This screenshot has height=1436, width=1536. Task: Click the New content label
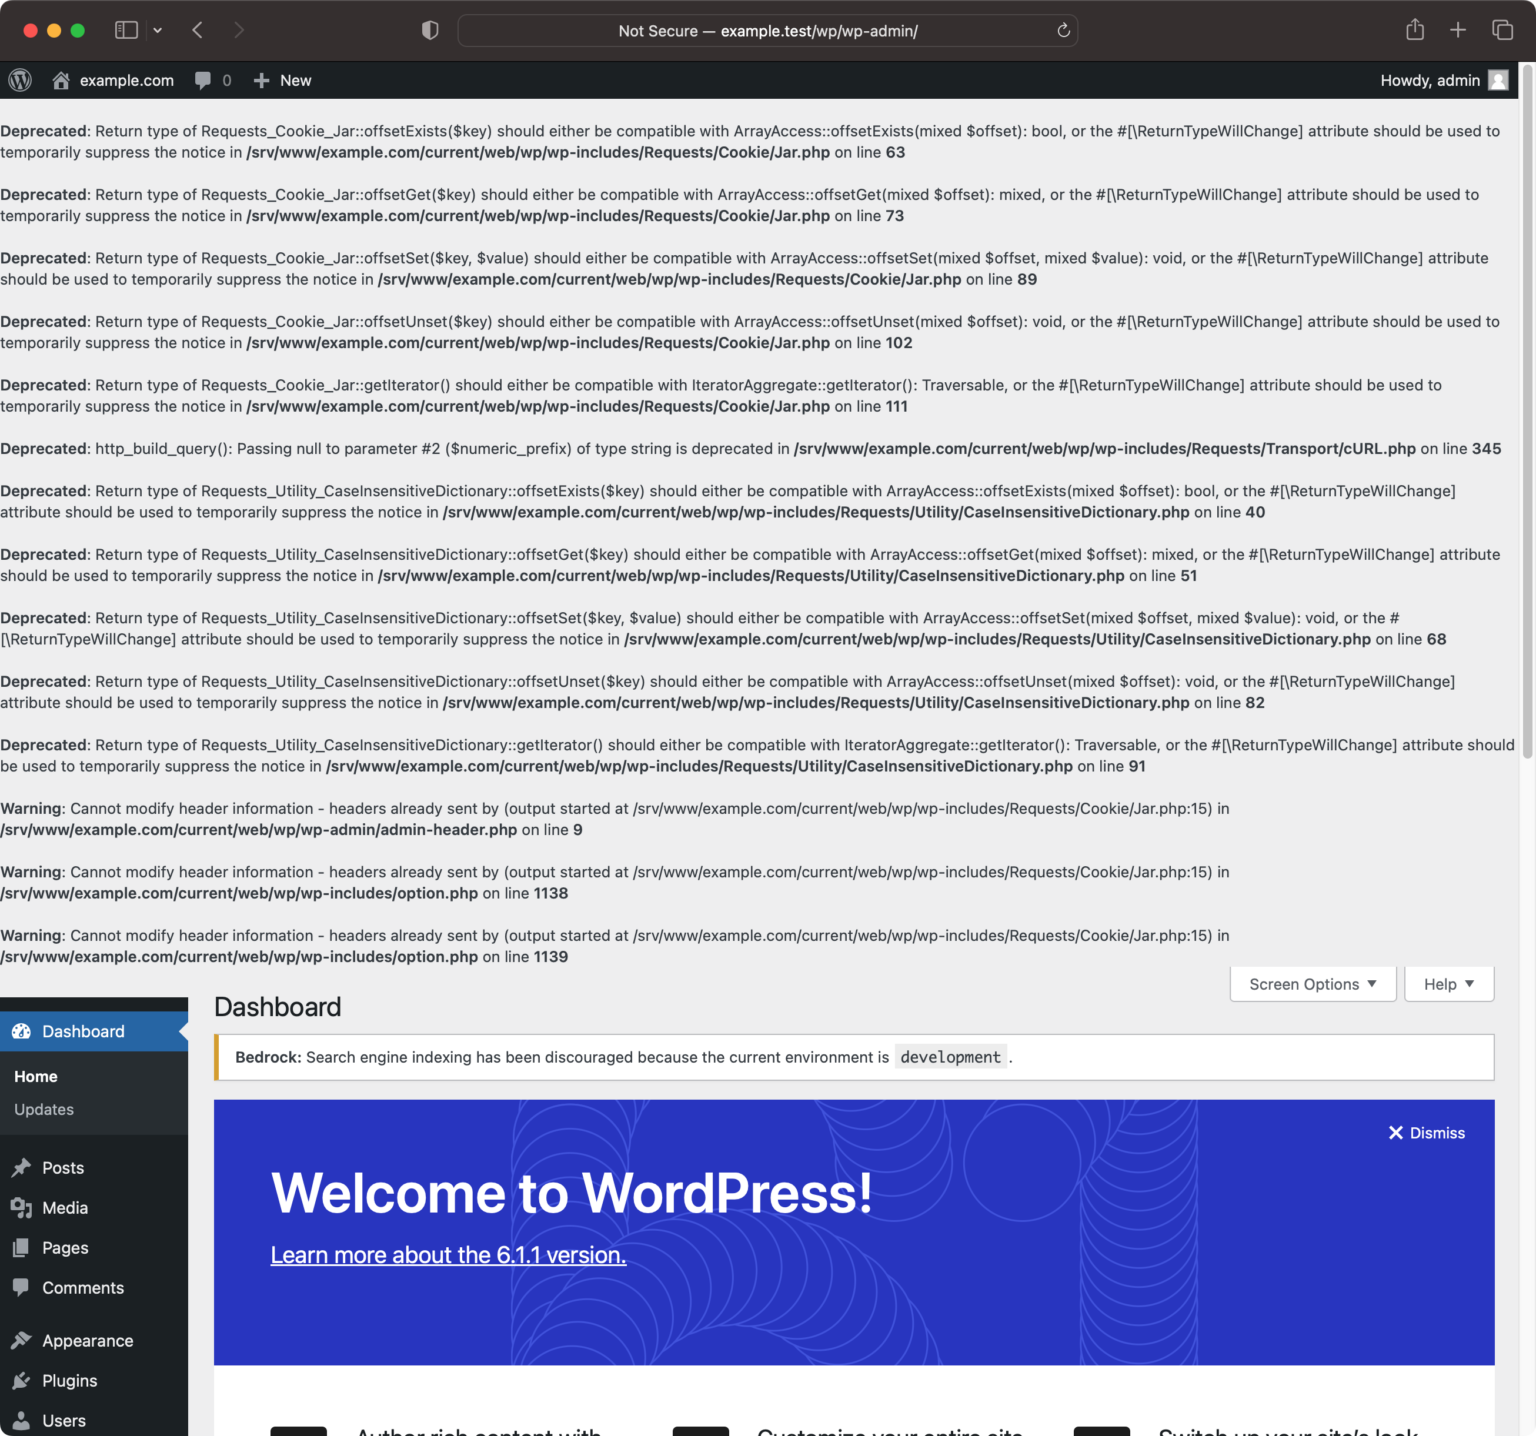click(295, 80)
